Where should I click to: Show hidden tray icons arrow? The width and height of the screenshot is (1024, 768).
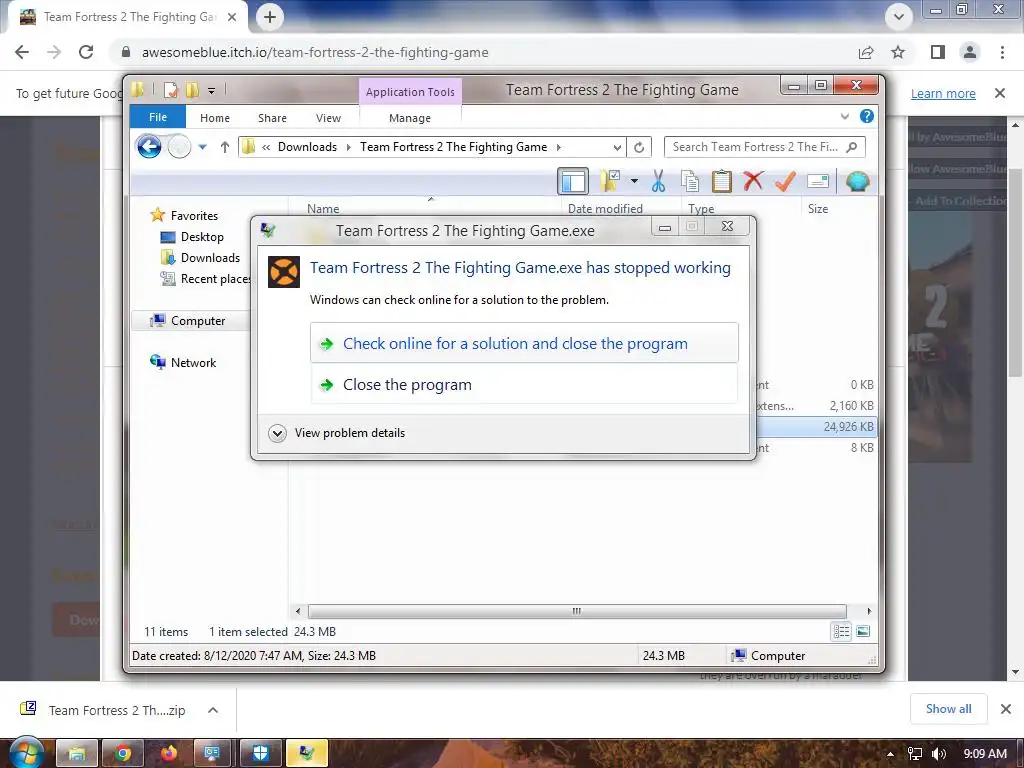[x=890, y=754]
